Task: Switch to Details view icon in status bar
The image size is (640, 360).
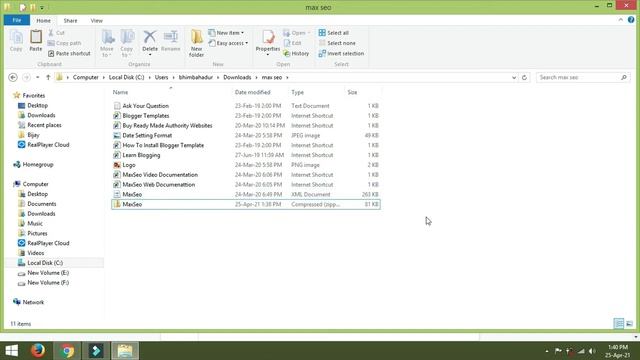Action: point(619,324)
